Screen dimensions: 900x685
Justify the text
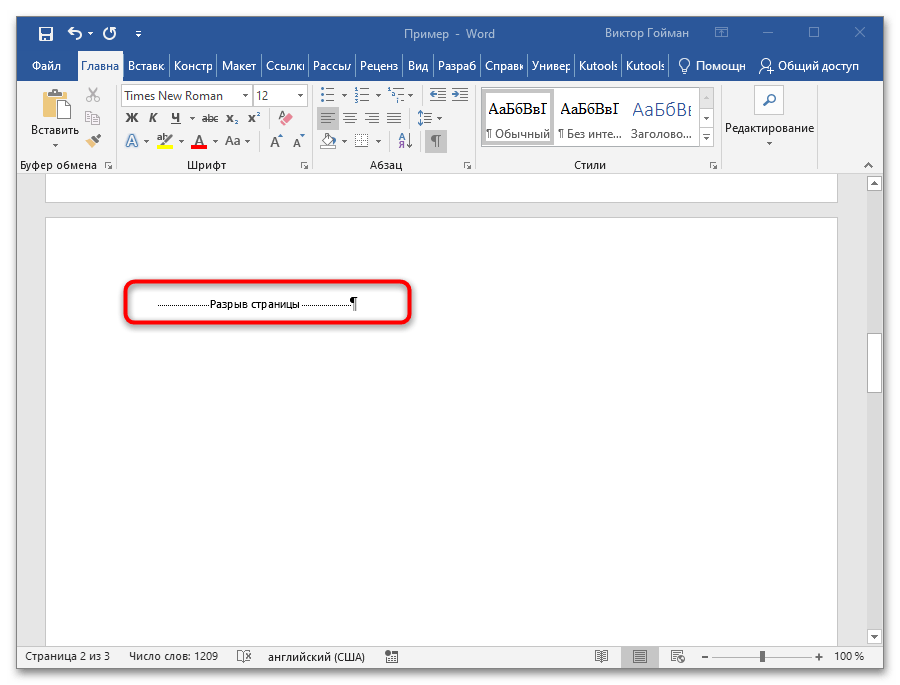[x=394, y=118]
